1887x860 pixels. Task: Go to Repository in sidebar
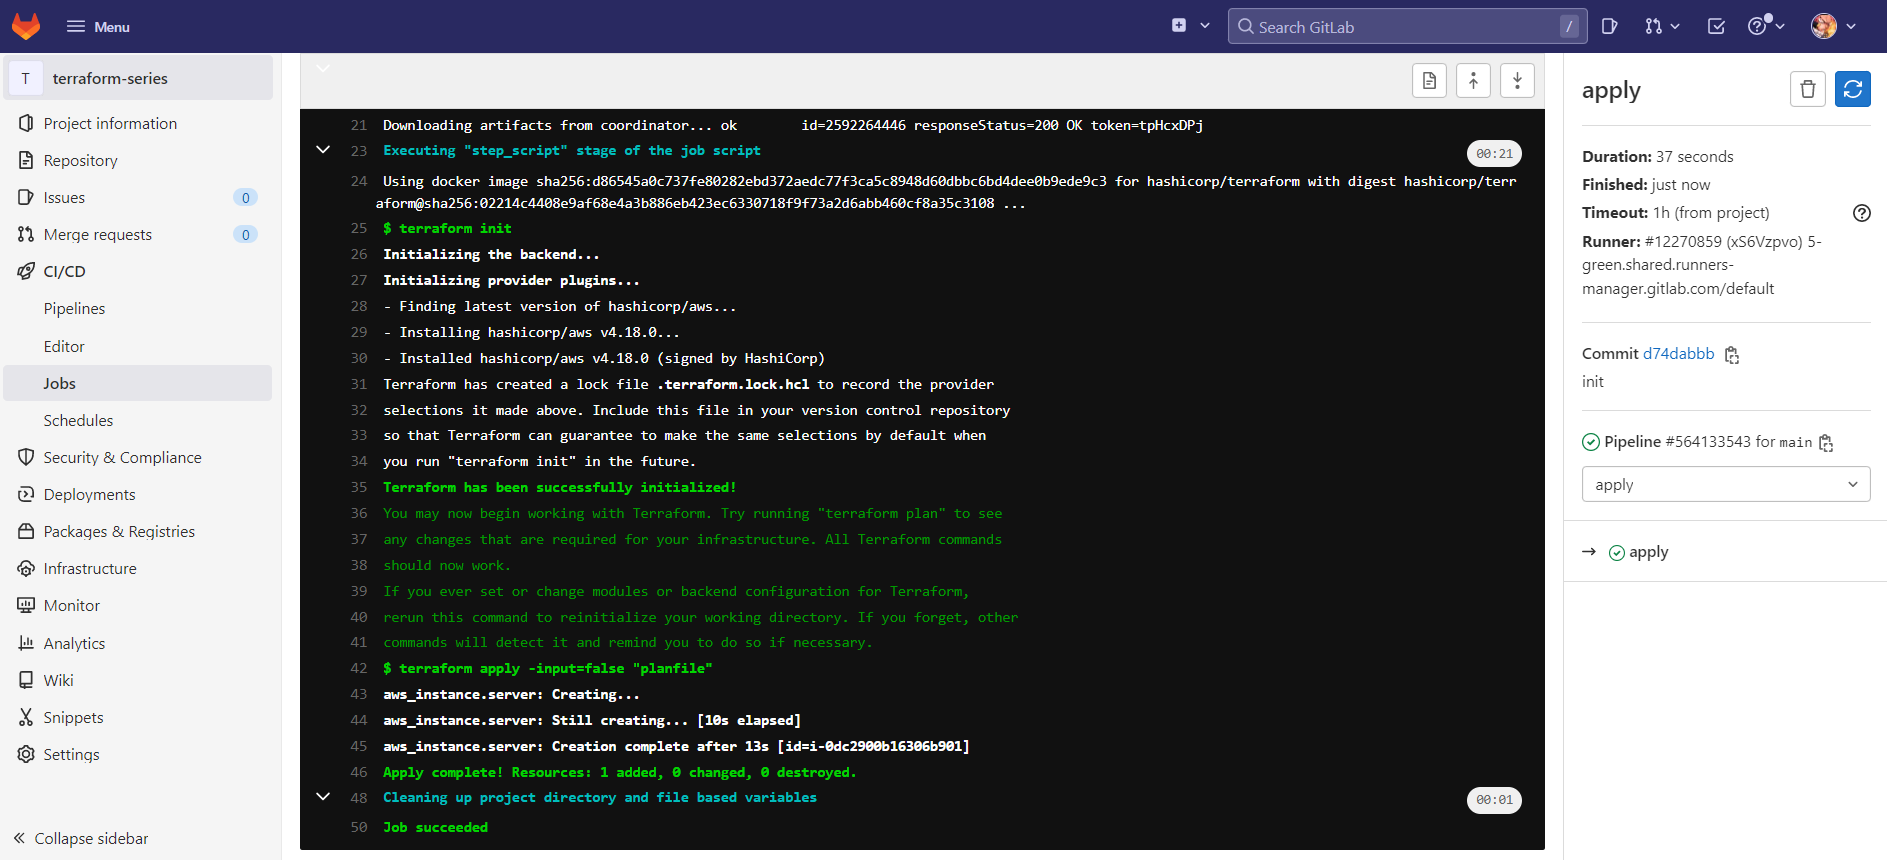pos(80,161)
